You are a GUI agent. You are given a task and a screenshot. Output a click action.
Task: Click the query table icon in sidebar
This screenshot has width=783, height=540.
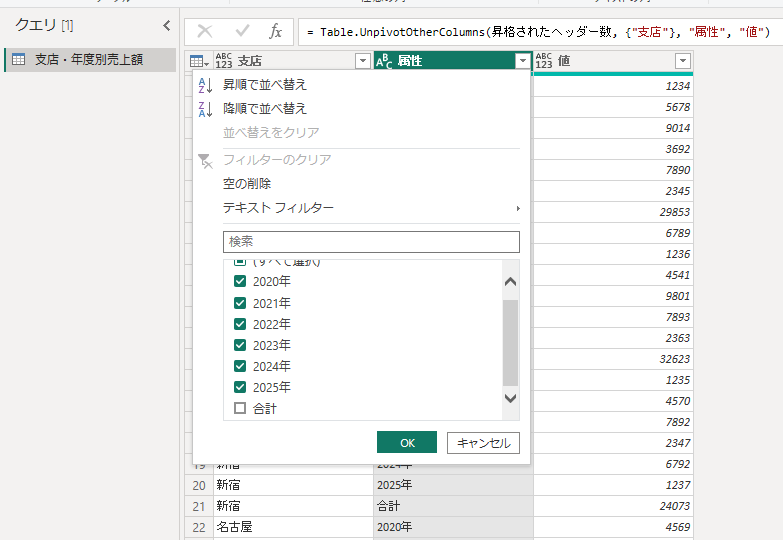tap(18, 59)
